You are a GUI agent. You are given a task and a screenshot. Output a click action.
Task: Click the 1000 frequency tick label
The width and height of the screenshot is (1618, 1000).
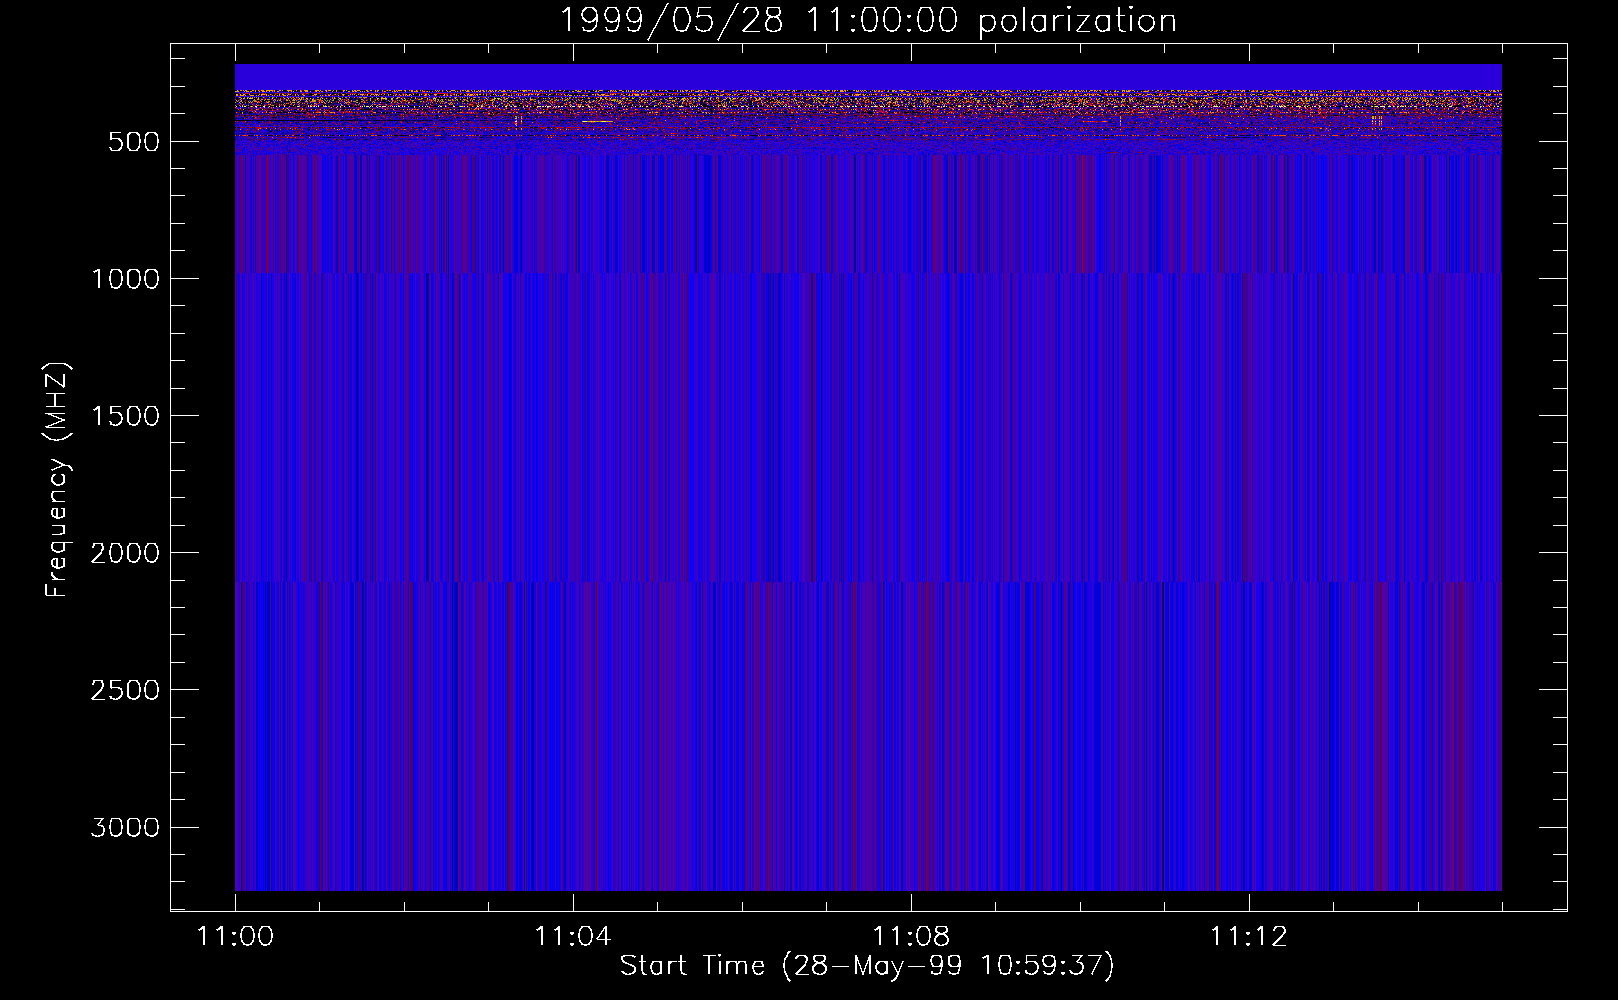(x=125, y=279)
